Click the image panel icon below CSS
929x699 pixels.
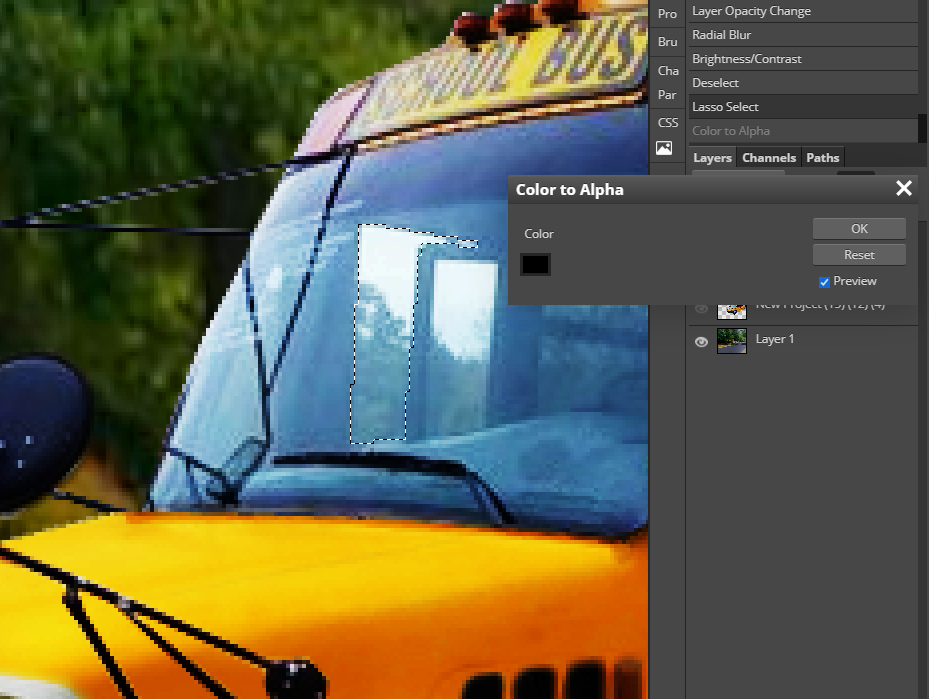click(666, 147)
